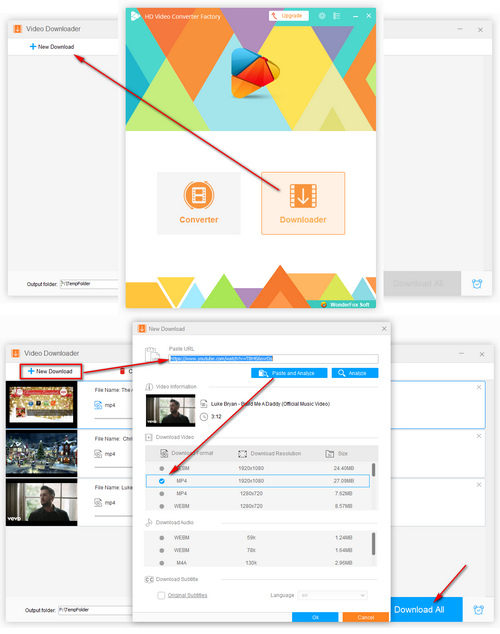Screen dimensions: 500x634
Task: Open the list menu icon beside the settings gear
Action: coord(336,16)
